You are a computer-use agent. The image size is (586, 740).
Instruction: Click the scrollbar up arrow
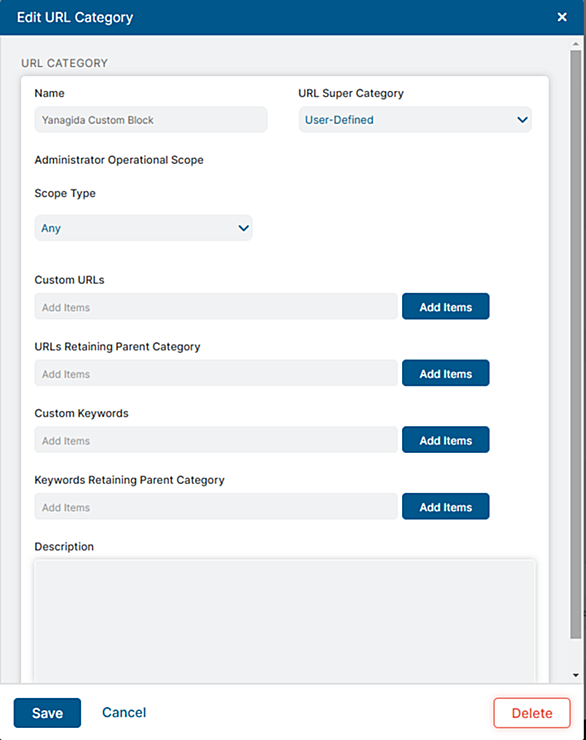[x=576, y=44]
